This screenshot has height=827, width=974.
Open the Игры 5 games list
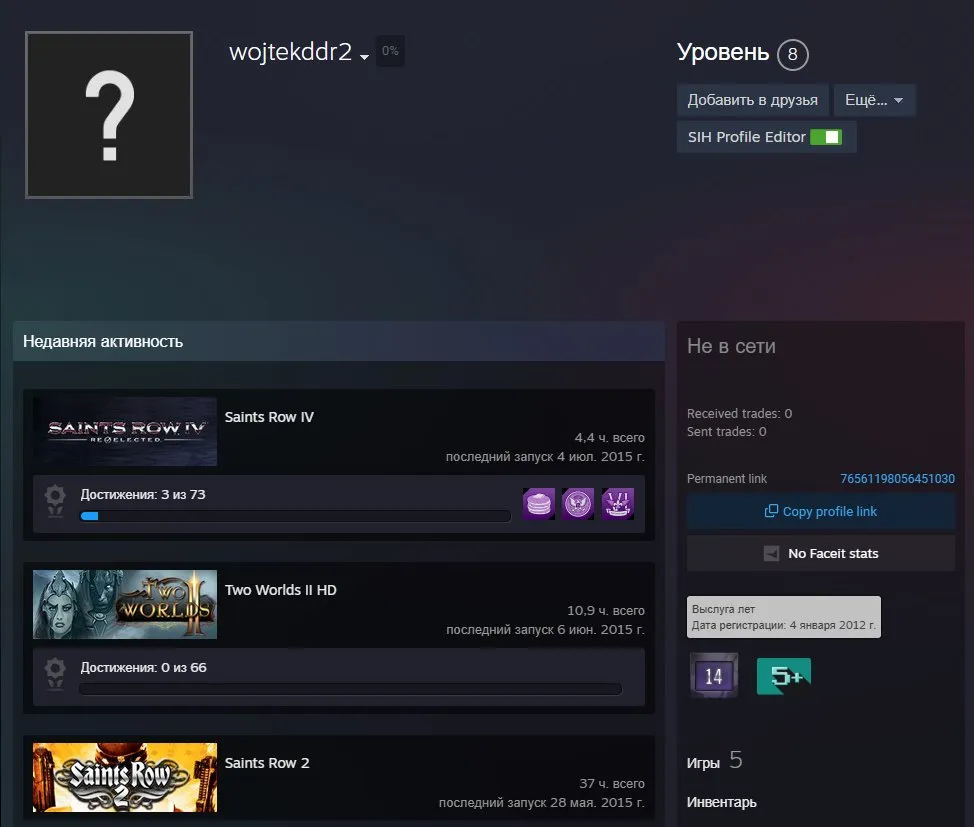tap(714, 761)
